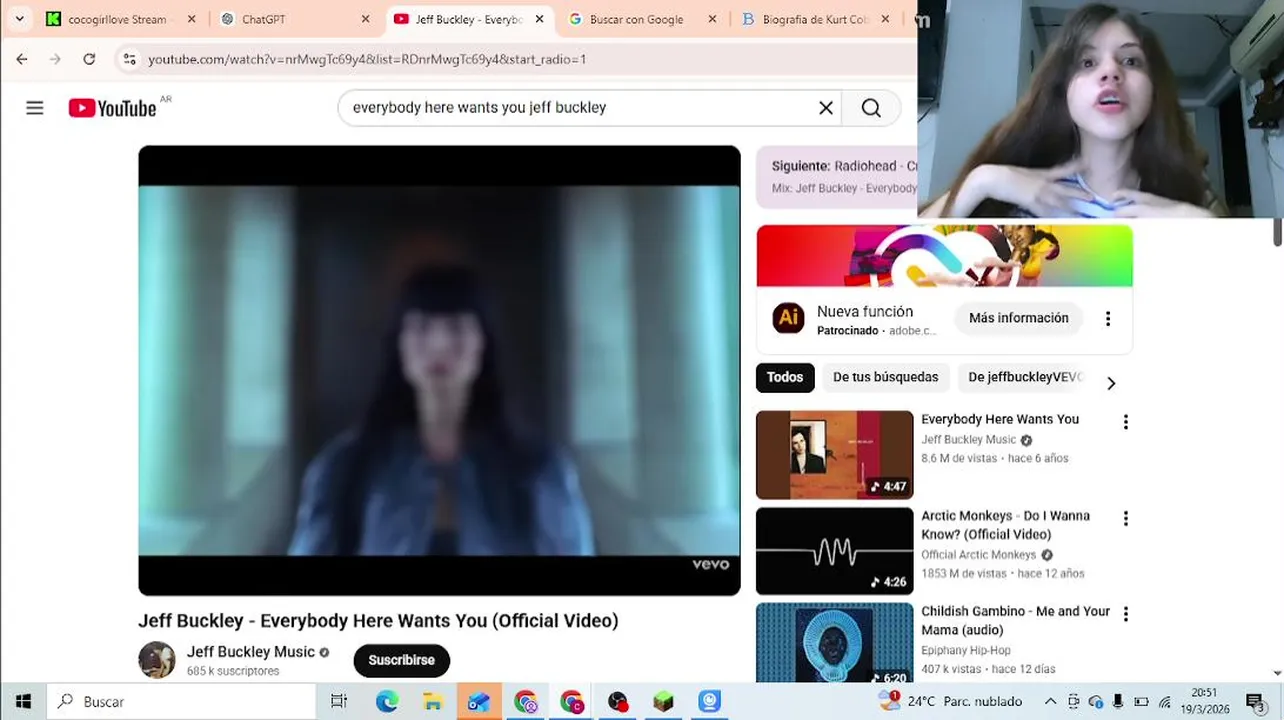The height and width of the screenshot is (720, 1284).
Task: Click the Epiphany Hip-Hop channel name
Action: [966, 650]
